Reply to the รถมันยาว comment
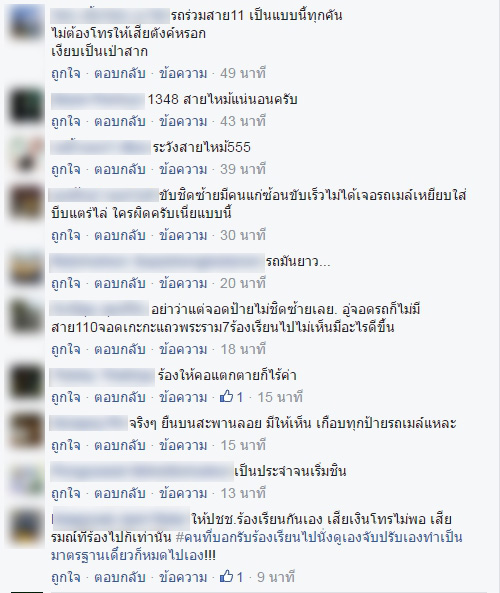Screen dimensions: 500x593 tap(120, 283)
